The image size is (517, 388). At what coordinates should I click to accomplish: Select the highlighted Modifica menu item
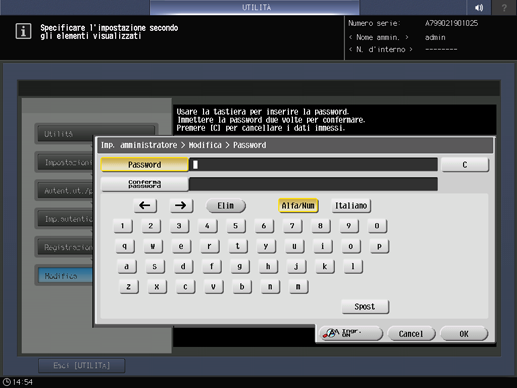[x=65, y=276]
